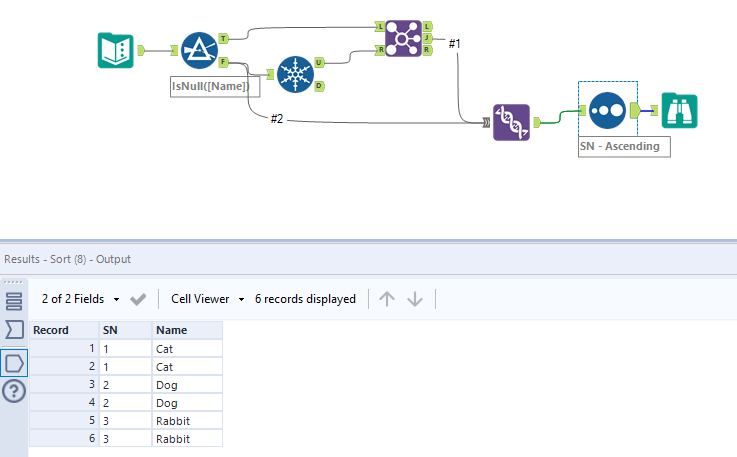Click the Text Input tool's output anchor
Screen dimensions: 737x457
click(x=141, y=50)
